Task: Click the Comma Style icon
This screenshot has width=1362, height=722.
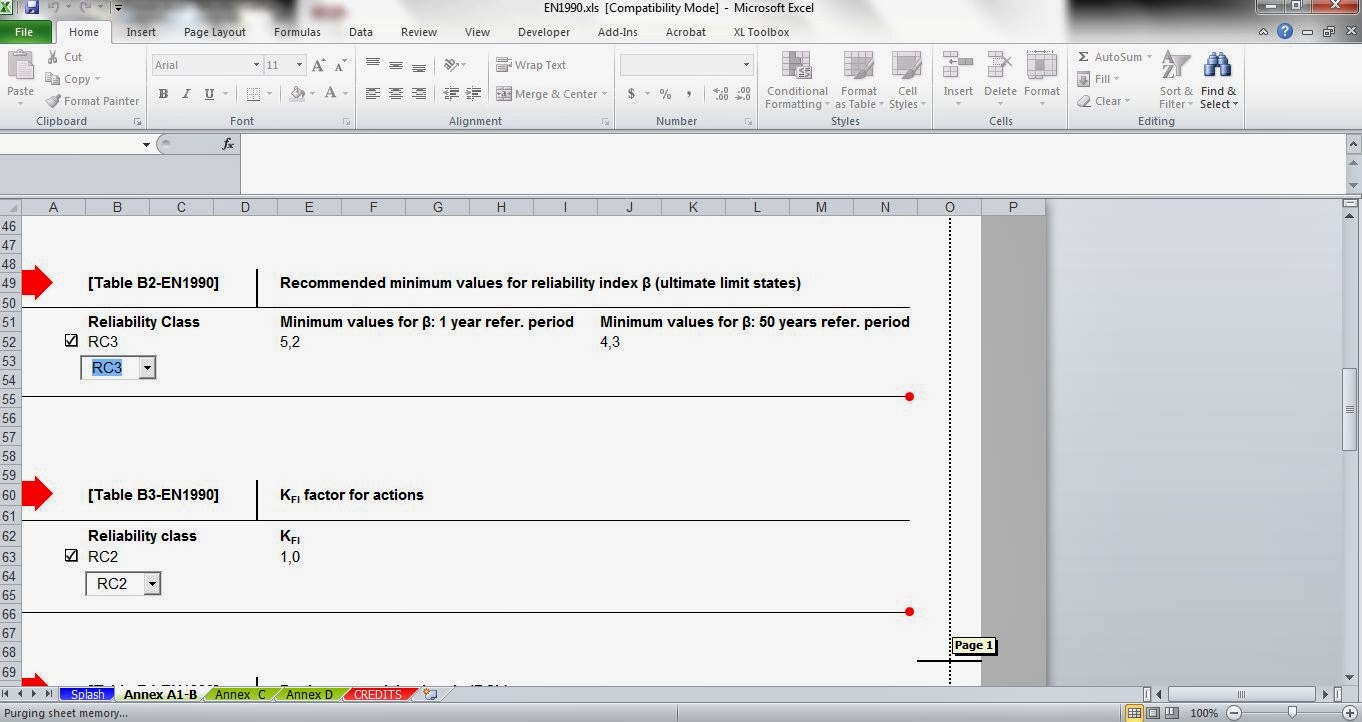Action: click(x=688, y=94)
